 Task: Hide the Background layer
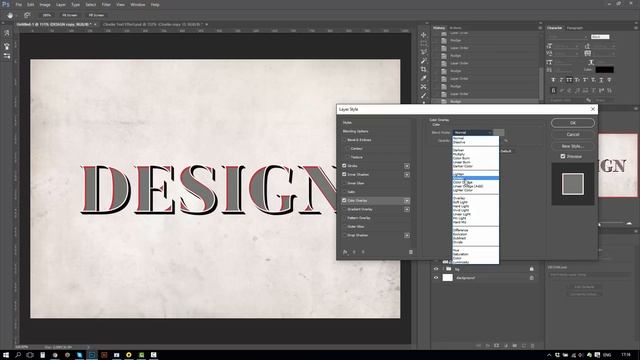pyautogui.click(x=436, y=278)
